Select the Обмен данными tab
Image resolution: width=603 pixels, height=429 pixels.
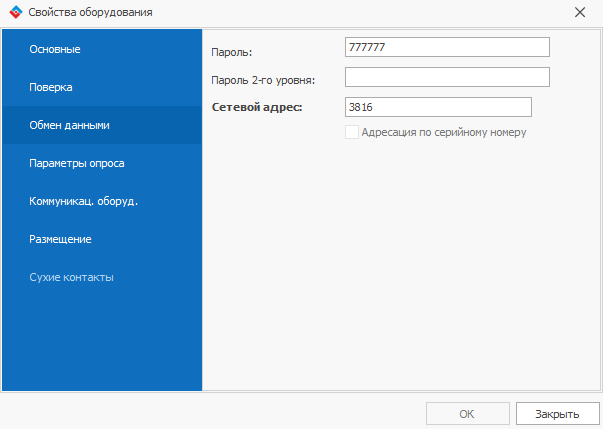pos(69,125)
